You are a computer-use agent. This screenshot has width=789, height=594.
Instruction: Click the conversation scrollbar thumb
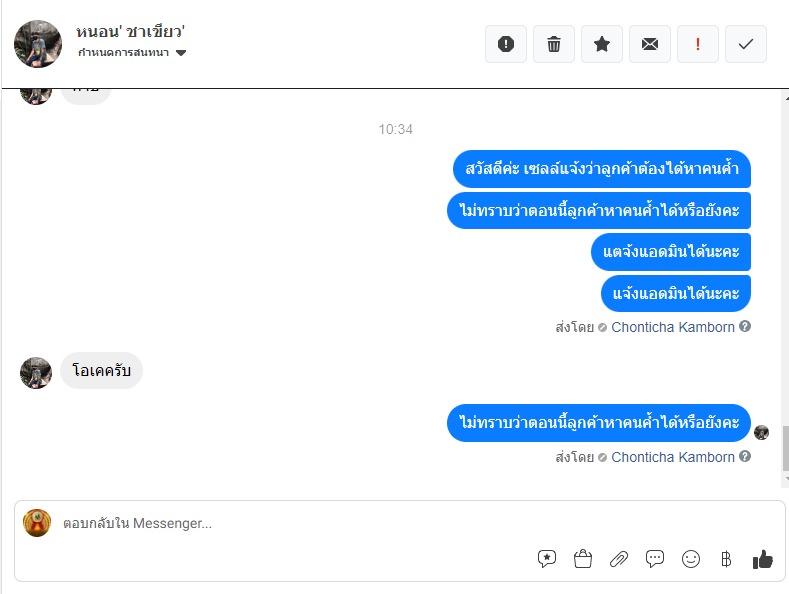coord(785,447)
